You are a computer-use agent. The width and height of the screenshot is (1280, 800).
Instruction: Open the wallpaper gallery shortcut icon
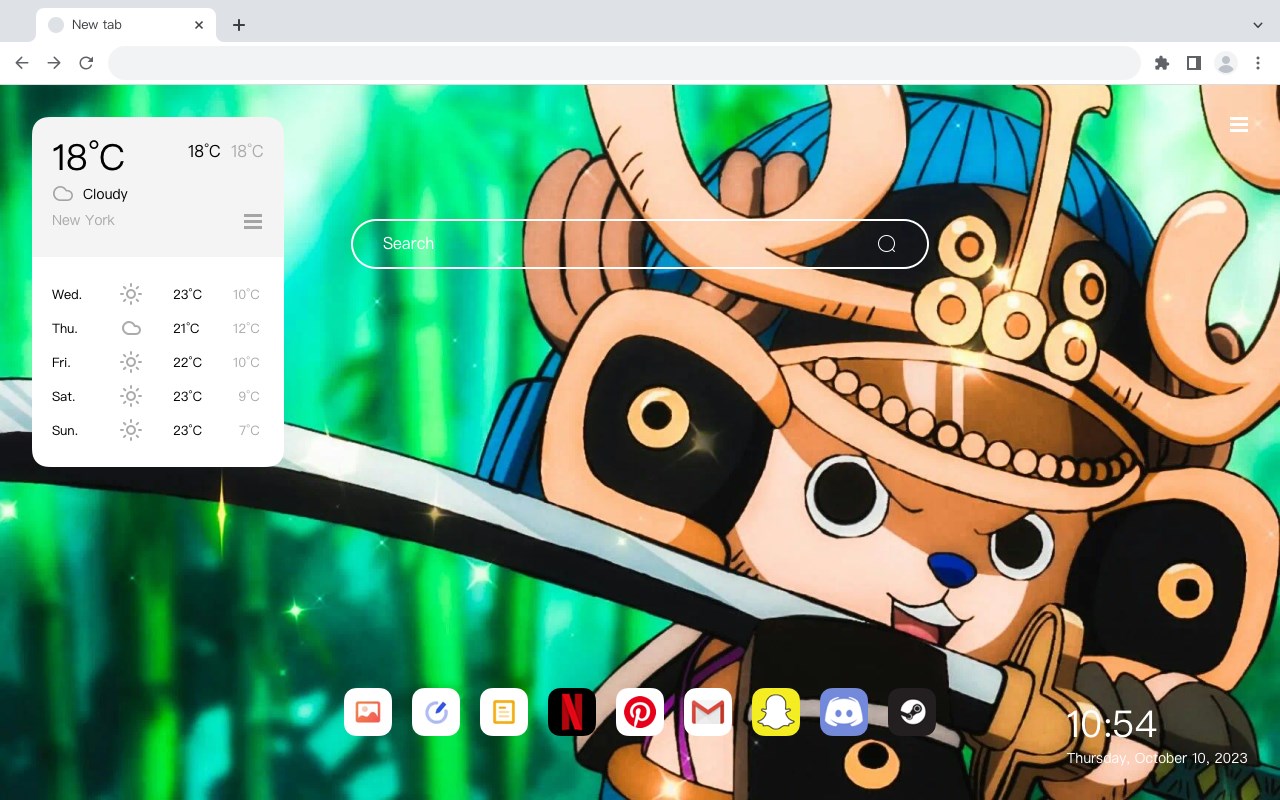pyautogui.click(x=368, y=712)
